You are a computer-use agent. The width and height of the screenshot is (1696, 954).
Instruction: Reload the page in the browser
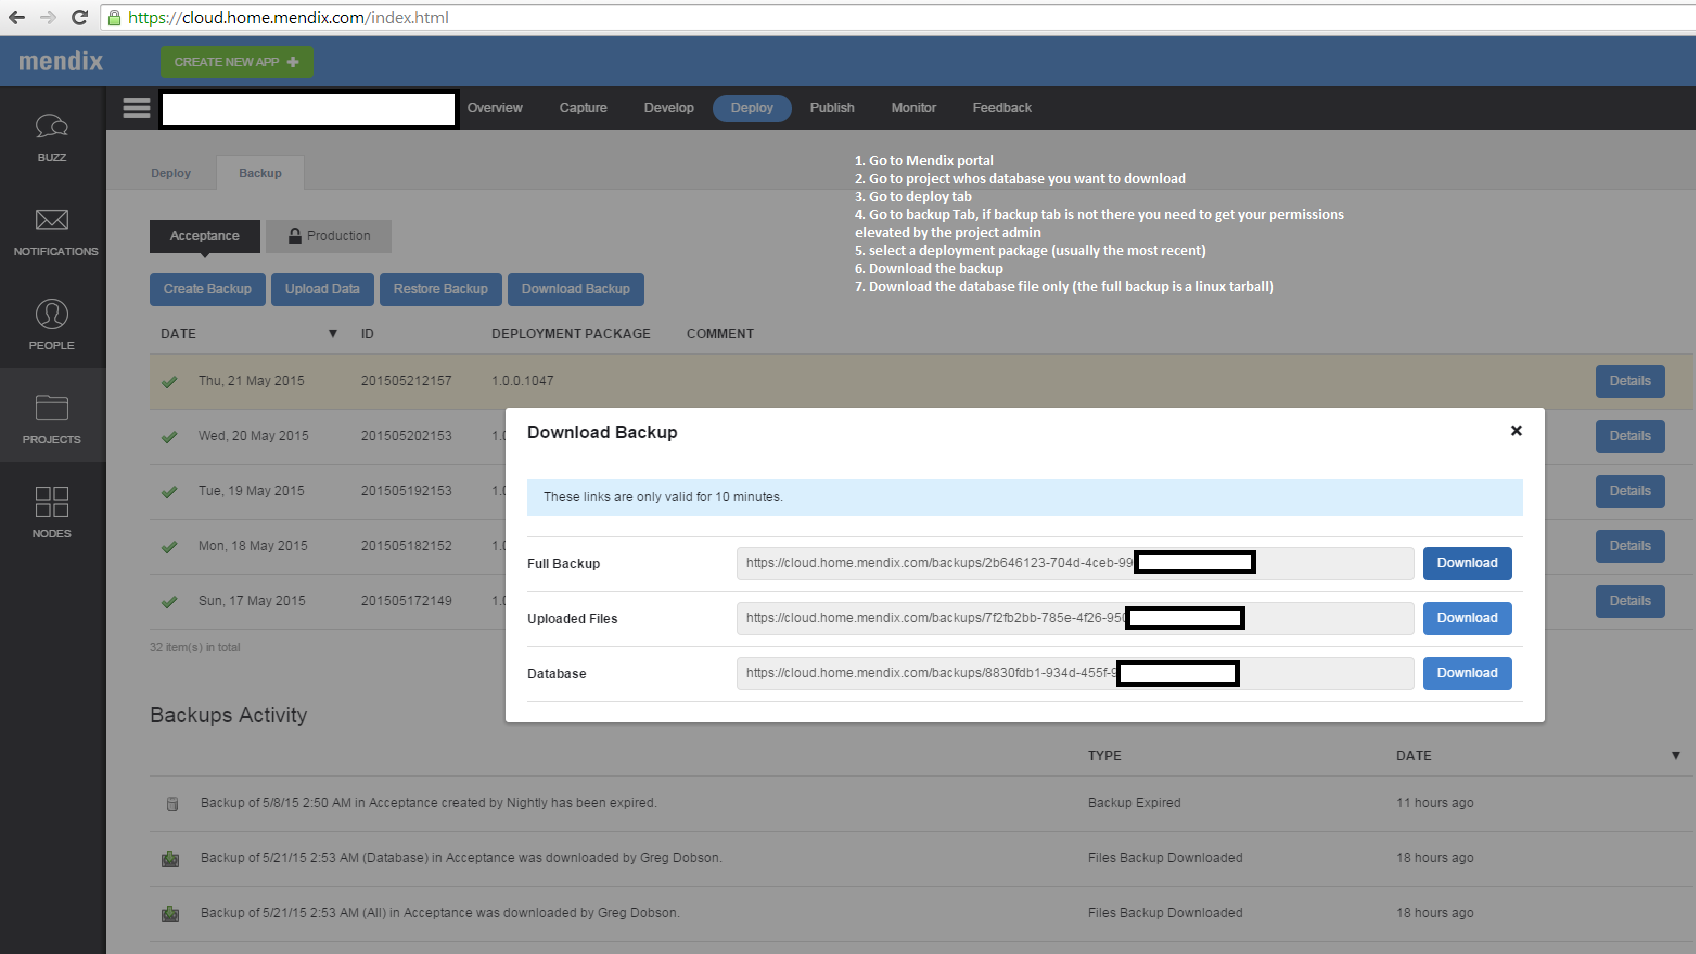79,16
